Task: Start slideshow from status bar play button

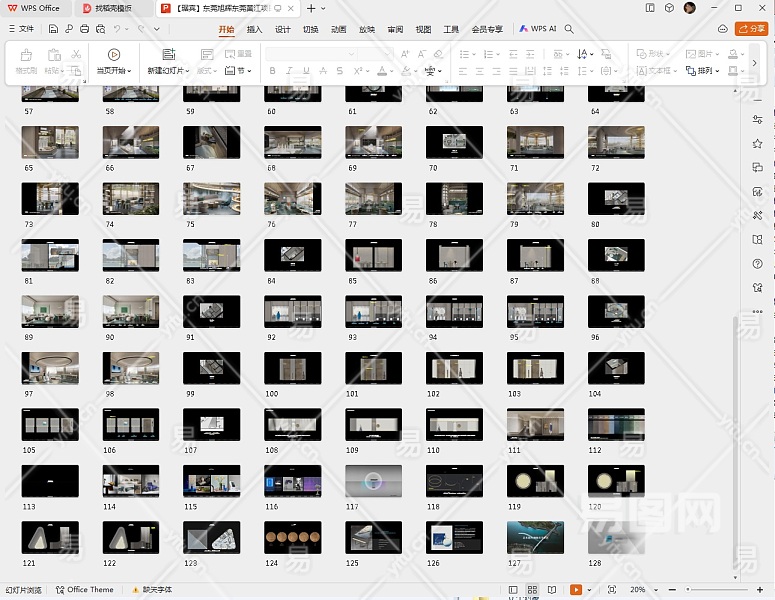Action: (575, 590)
